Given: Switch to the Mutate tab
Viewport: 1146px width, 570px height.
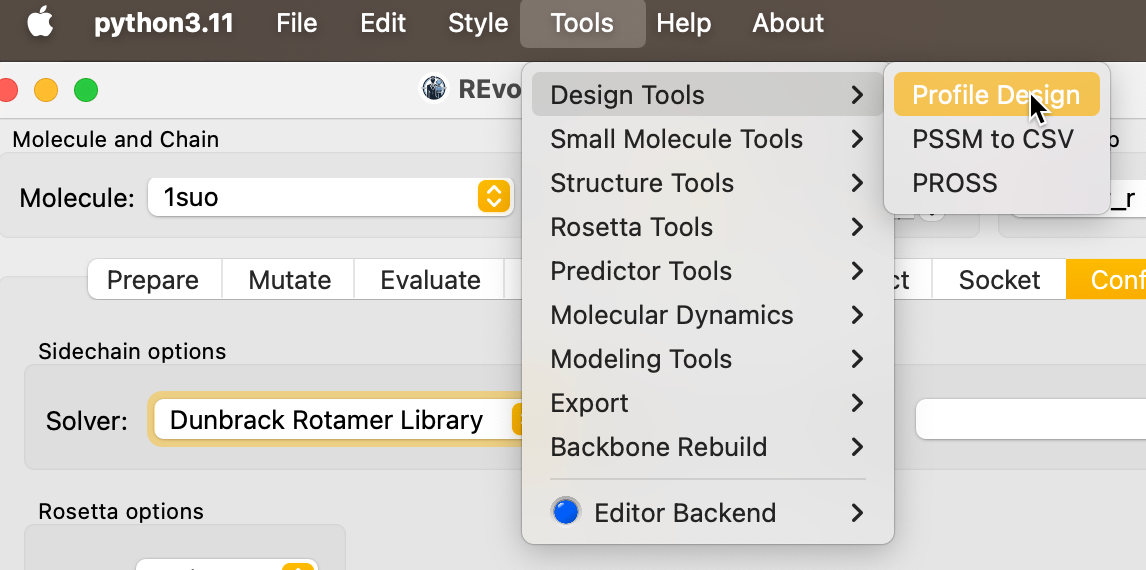Looking at the screenshot, I should 289,279.
